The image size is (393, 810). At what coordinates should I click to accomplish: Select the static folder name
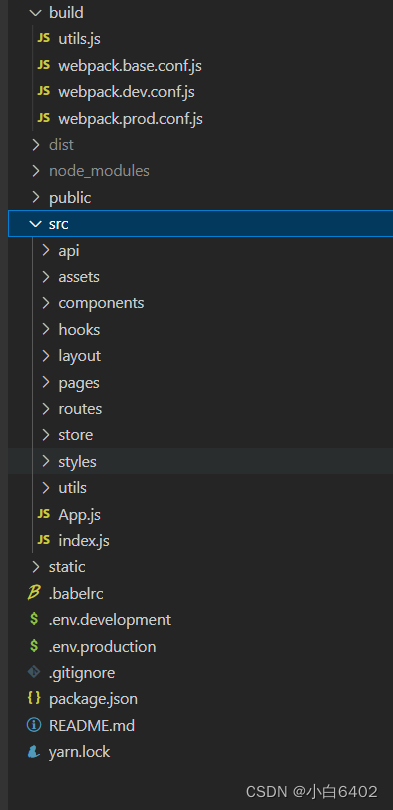point(67,567)
